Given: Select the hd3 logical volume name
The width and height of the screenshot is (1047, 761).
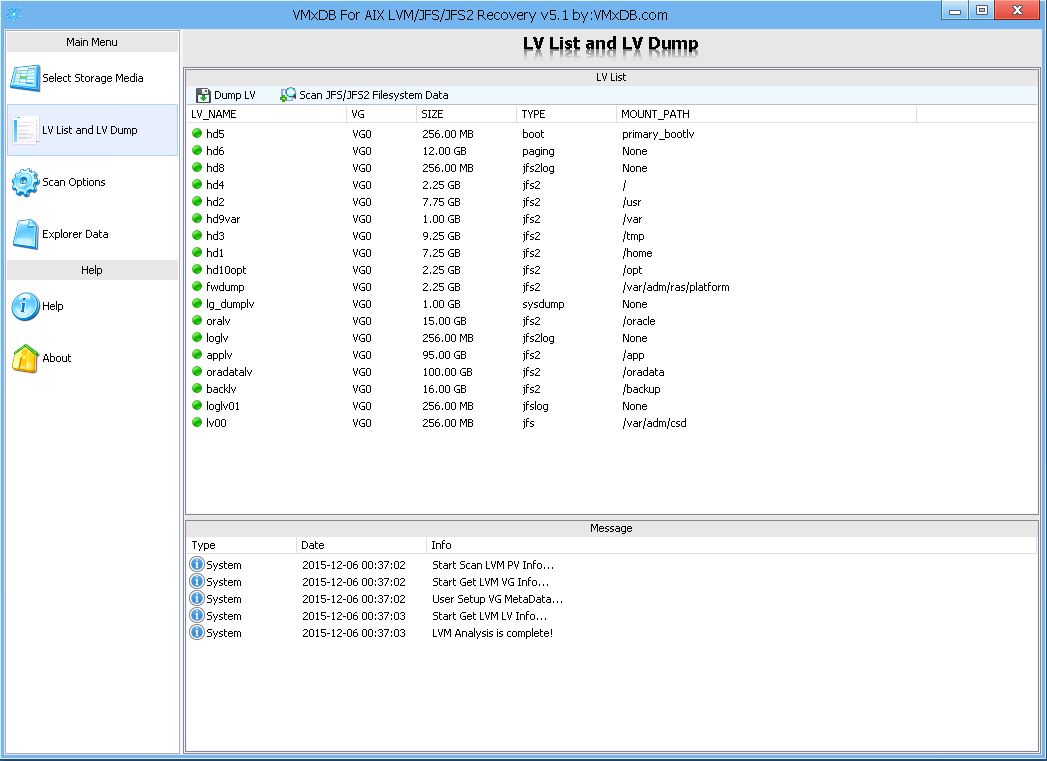Looking at the screenshot, I should (x=215, y=236).
